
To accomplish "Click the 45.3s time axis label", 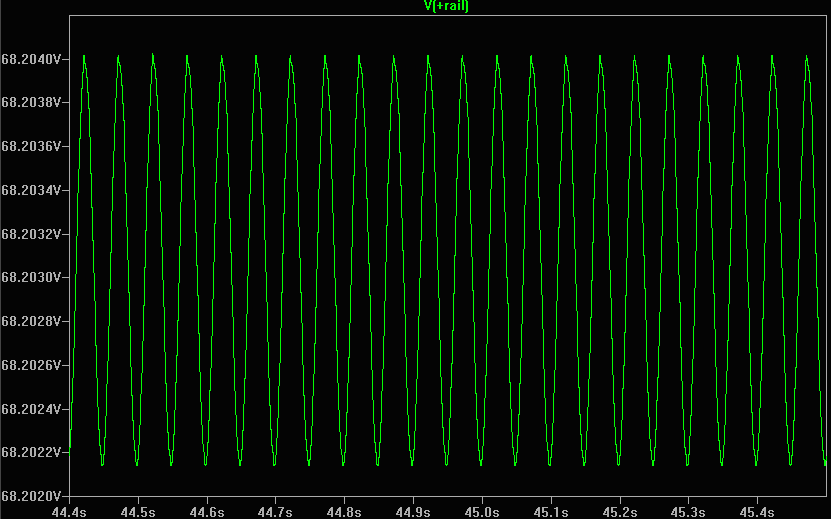I will pos(688,512).
